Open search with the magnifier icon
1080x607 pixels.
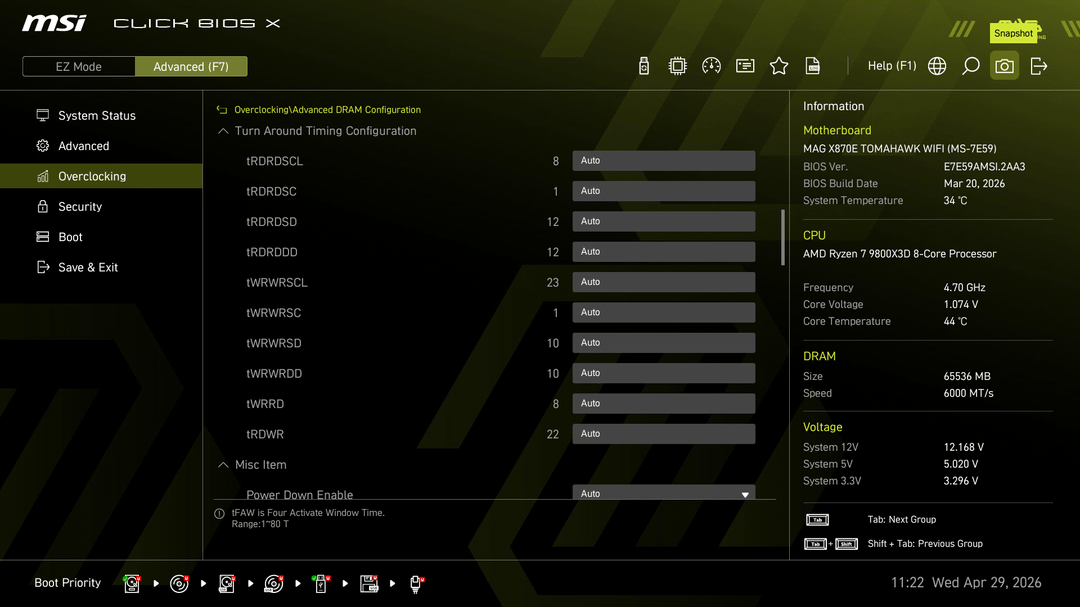coord(970,66)
